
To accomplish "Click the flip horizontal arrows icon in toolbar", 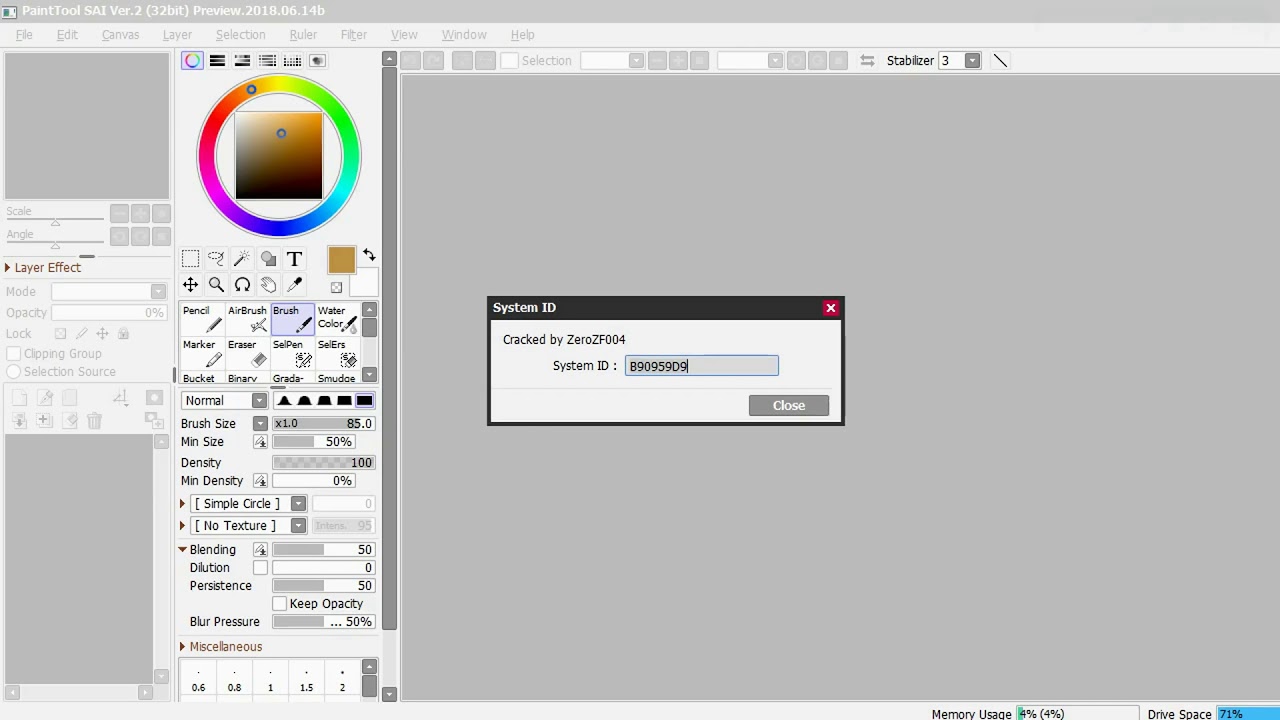I will (x=867, y=61).
